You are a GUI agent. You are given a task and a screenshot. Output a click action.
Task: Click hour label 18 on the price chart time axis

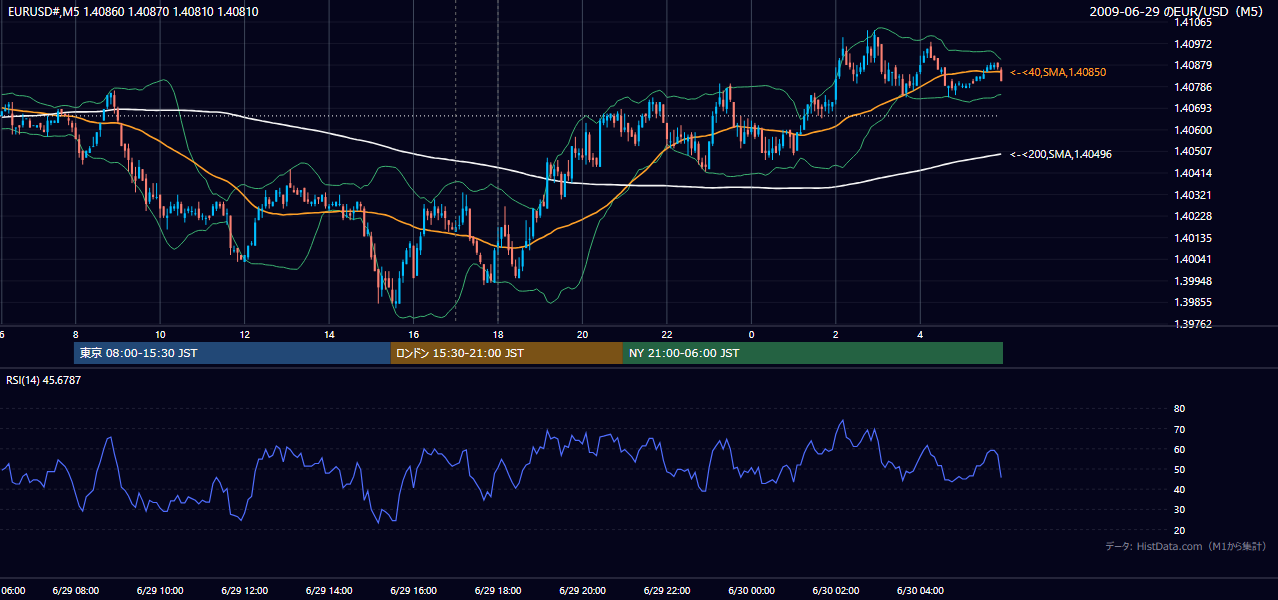click(x=498, y=334)
